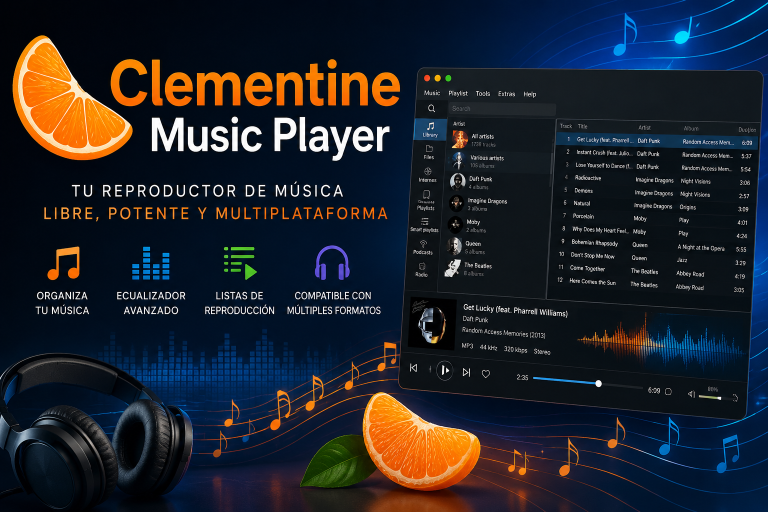Sort by the Title column header
The image size is (768, 512).
[582, 126]
